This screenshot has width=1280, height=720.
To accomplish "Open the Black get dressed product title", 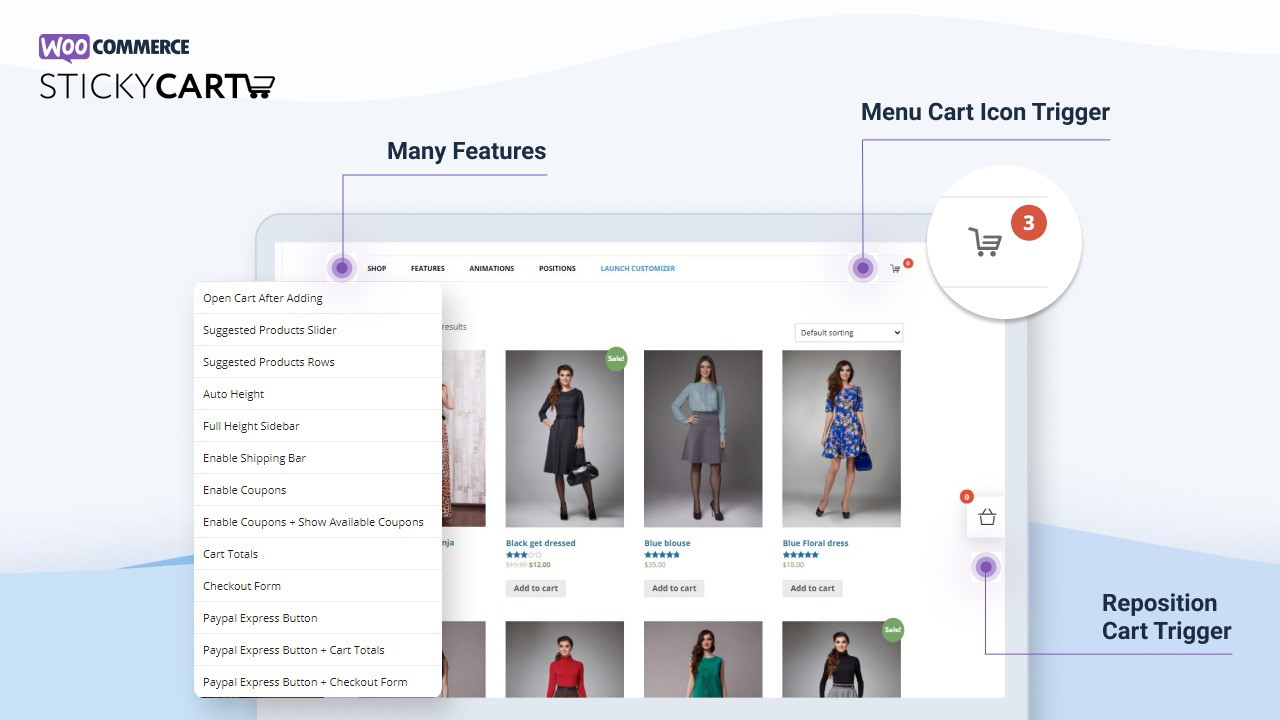I will coord(541,543).
